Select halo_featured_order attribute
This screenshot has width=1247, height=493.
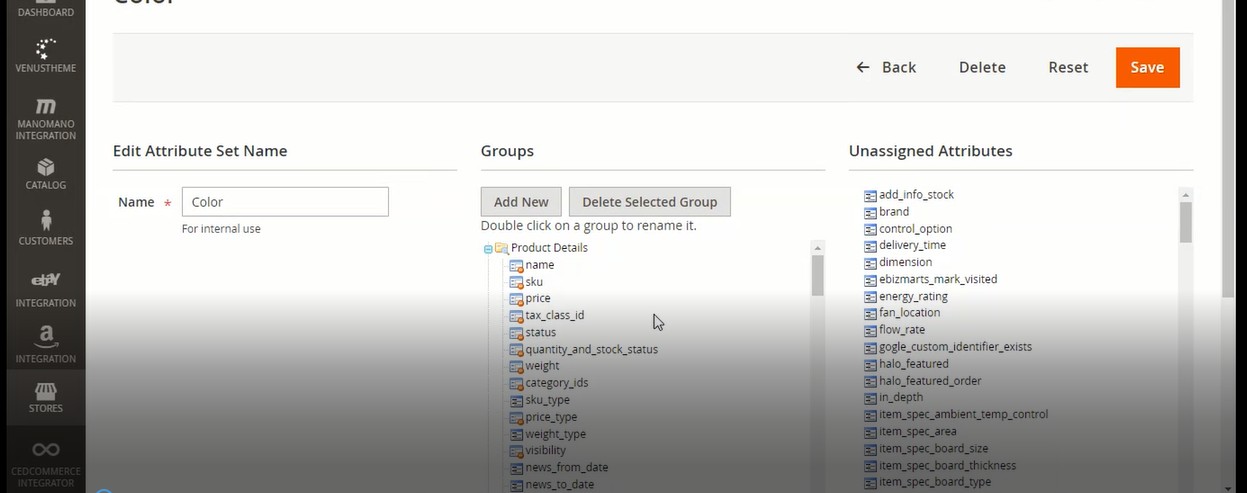click(x=930, y=381)
